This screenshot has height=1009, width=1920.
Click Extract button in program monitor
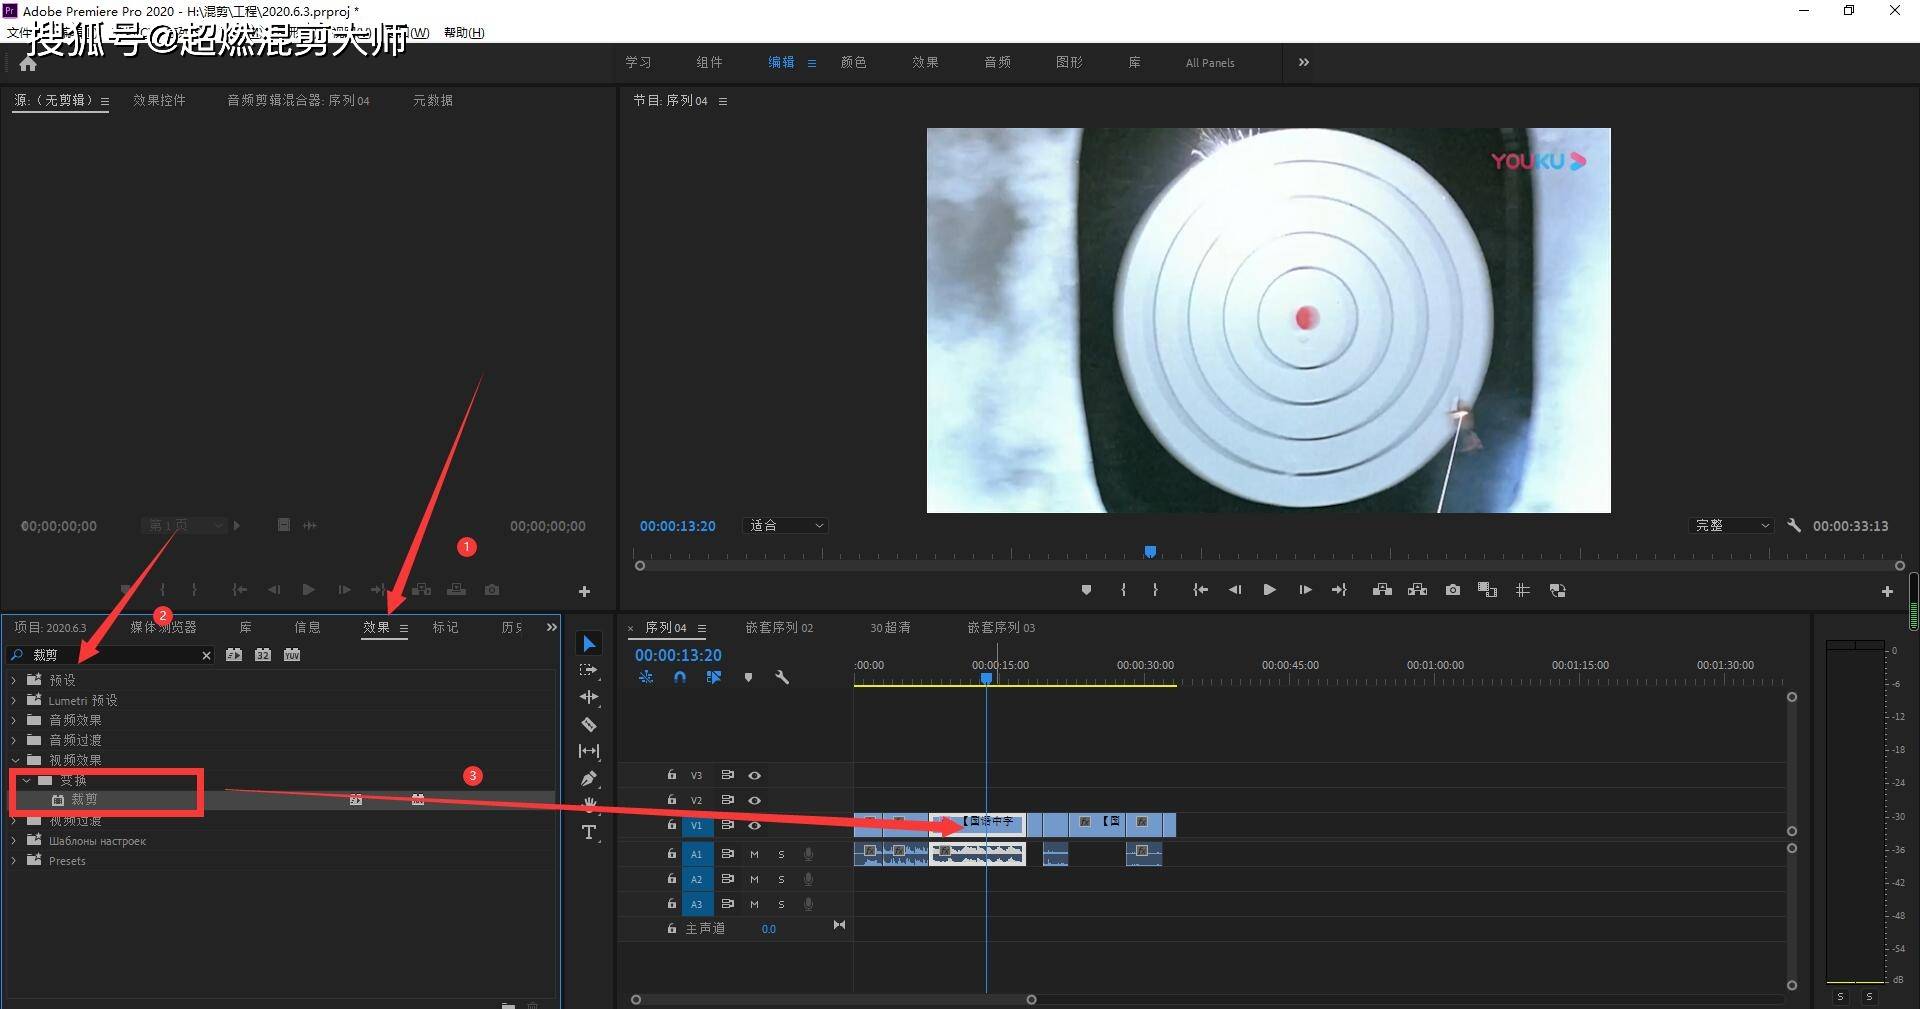1417,590
